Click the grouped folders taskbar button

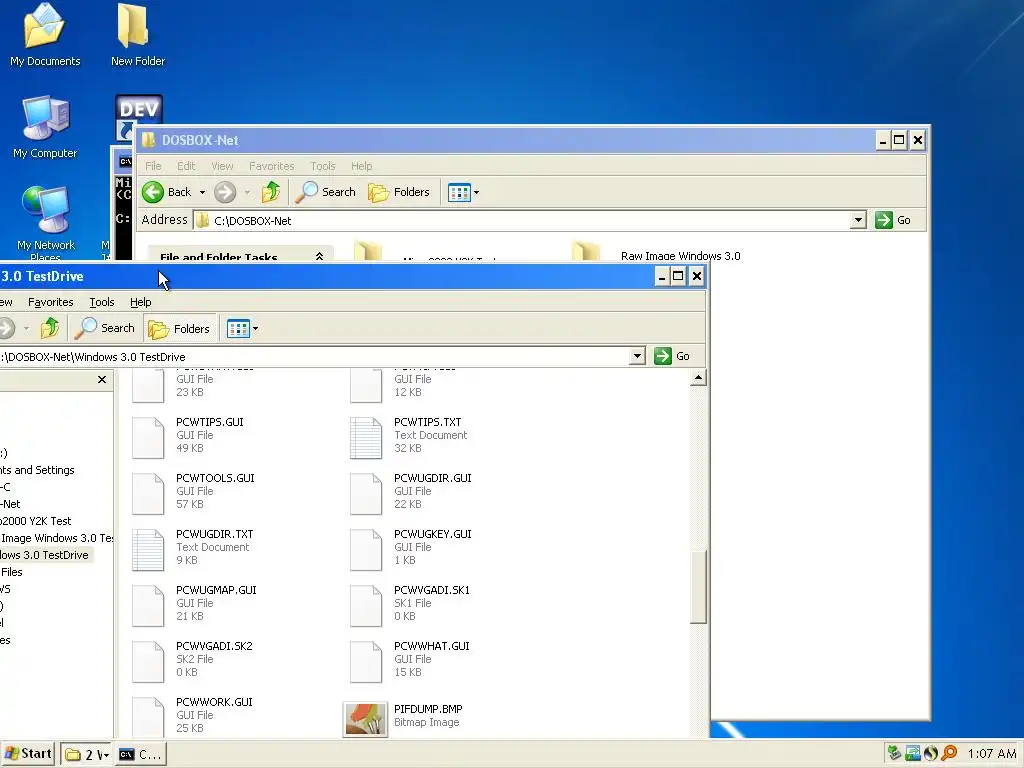[x=86, y=754]
